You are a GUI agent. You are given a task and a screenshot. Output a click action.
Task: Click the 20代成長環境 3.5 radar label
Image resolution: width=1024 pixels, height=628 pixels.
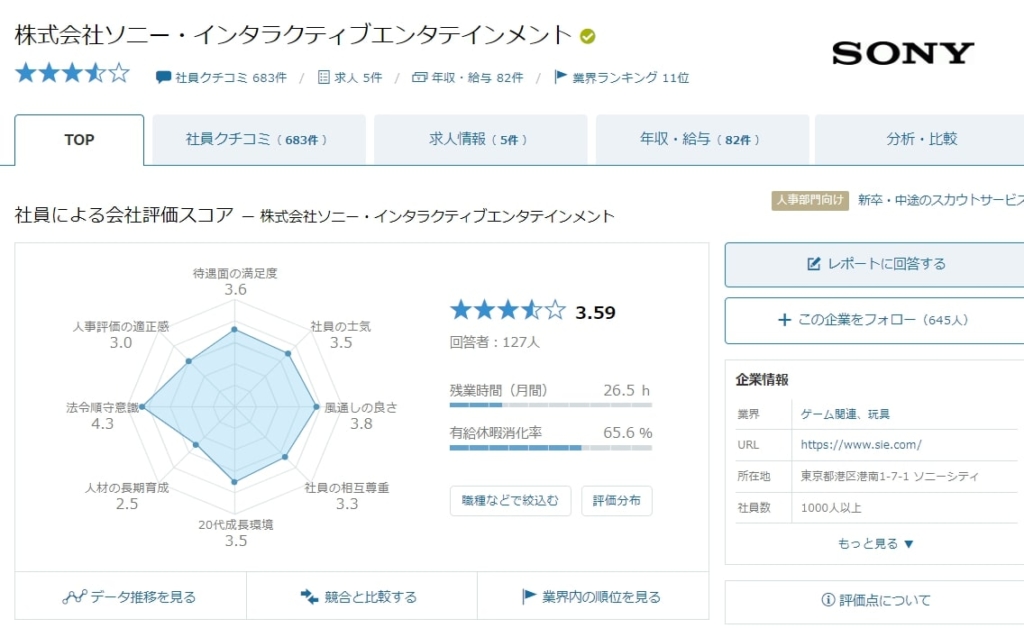(x=236, y=533)
